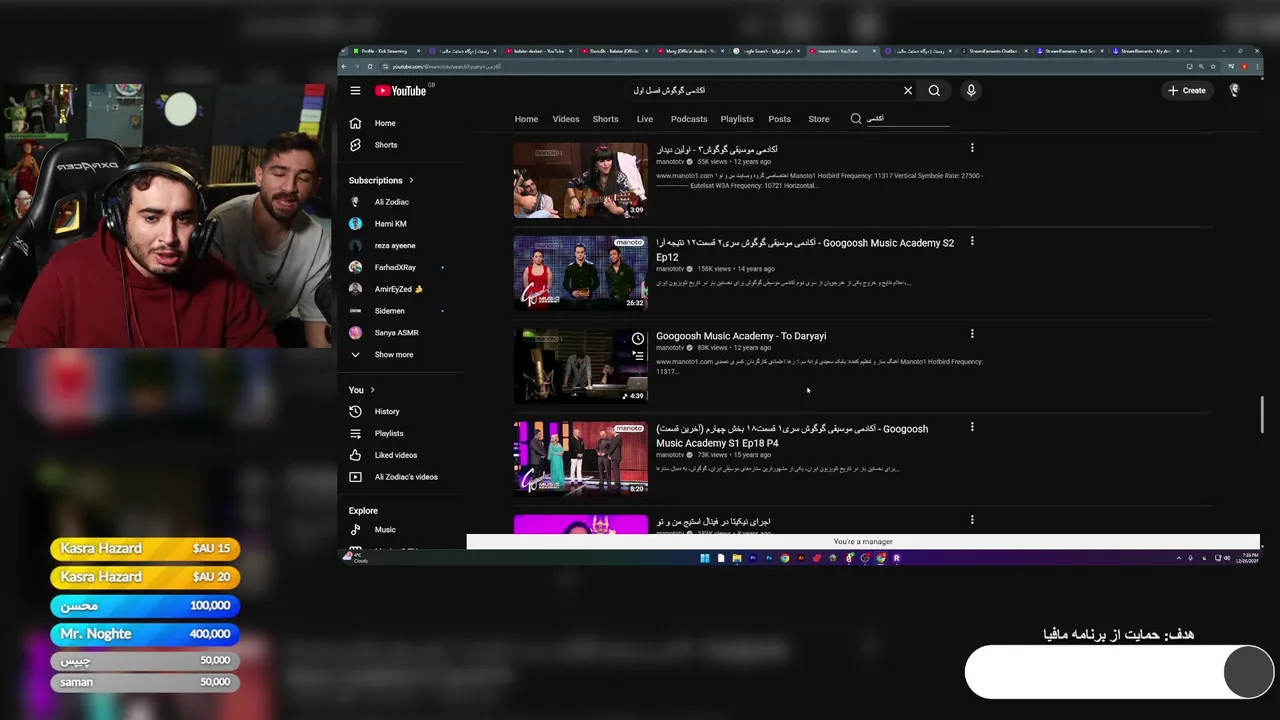Add To Daryayi video to queue
This screenshot has height=720, width=1280.
[x=637, y=355]
